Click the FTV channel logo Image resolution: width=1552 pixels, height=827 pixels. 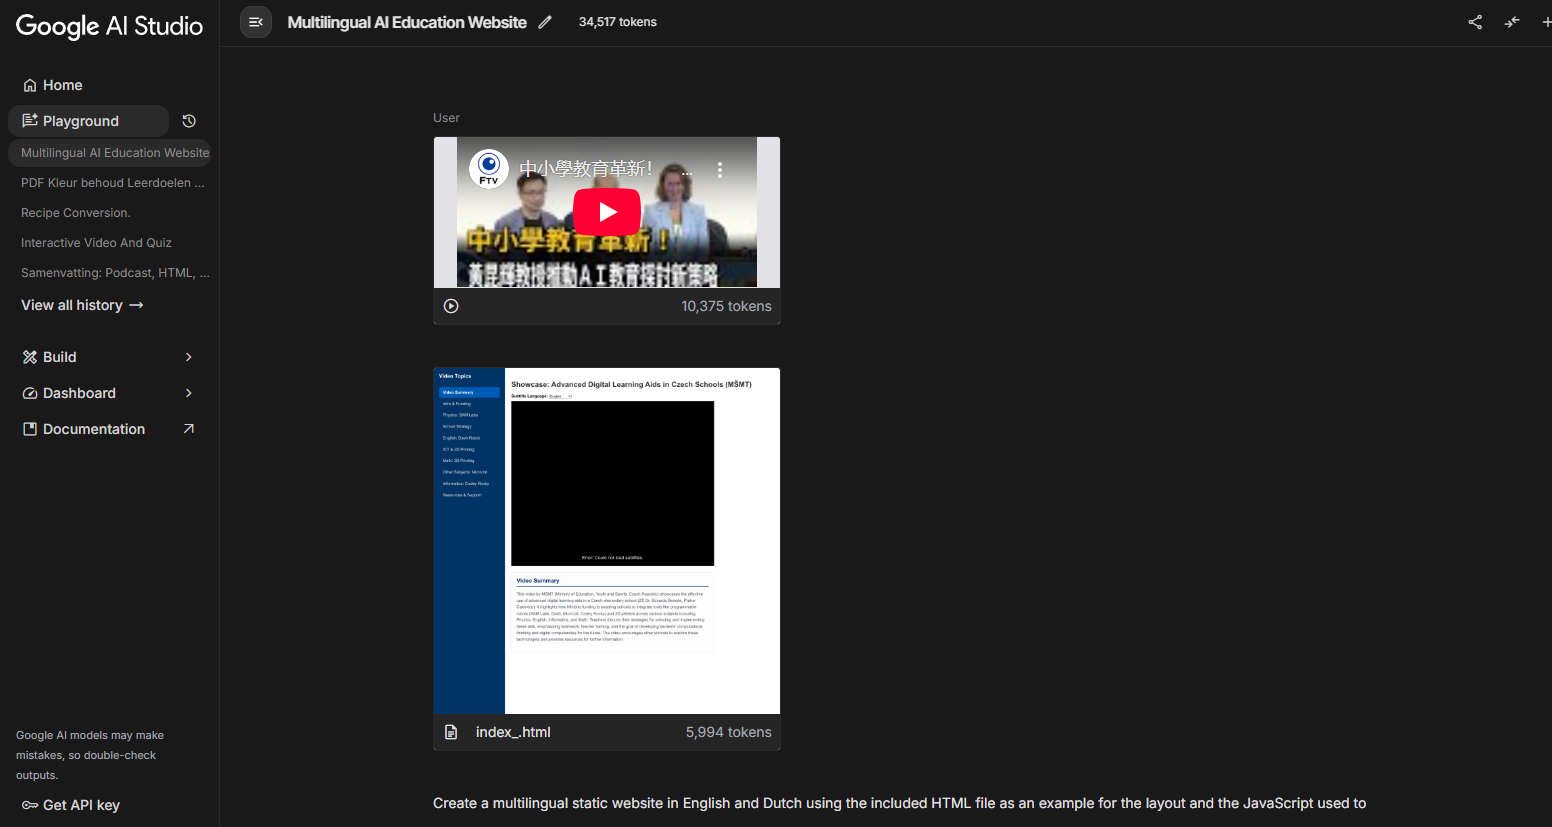click(x=489, y=168)
